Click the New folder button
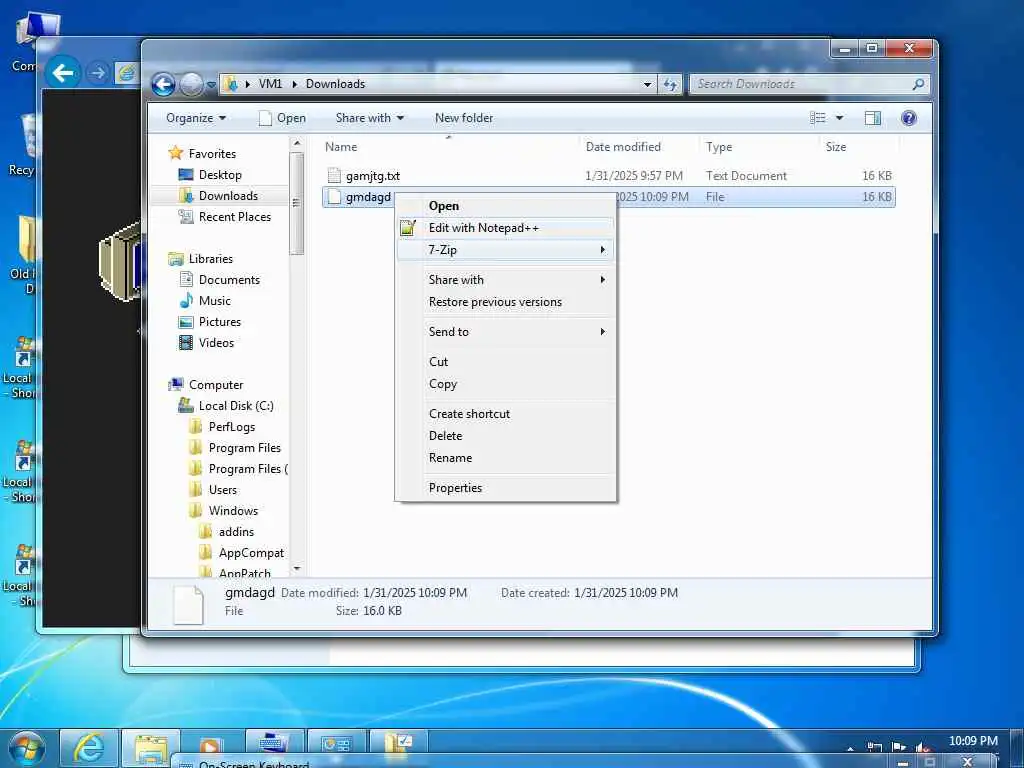 [464, 118]
